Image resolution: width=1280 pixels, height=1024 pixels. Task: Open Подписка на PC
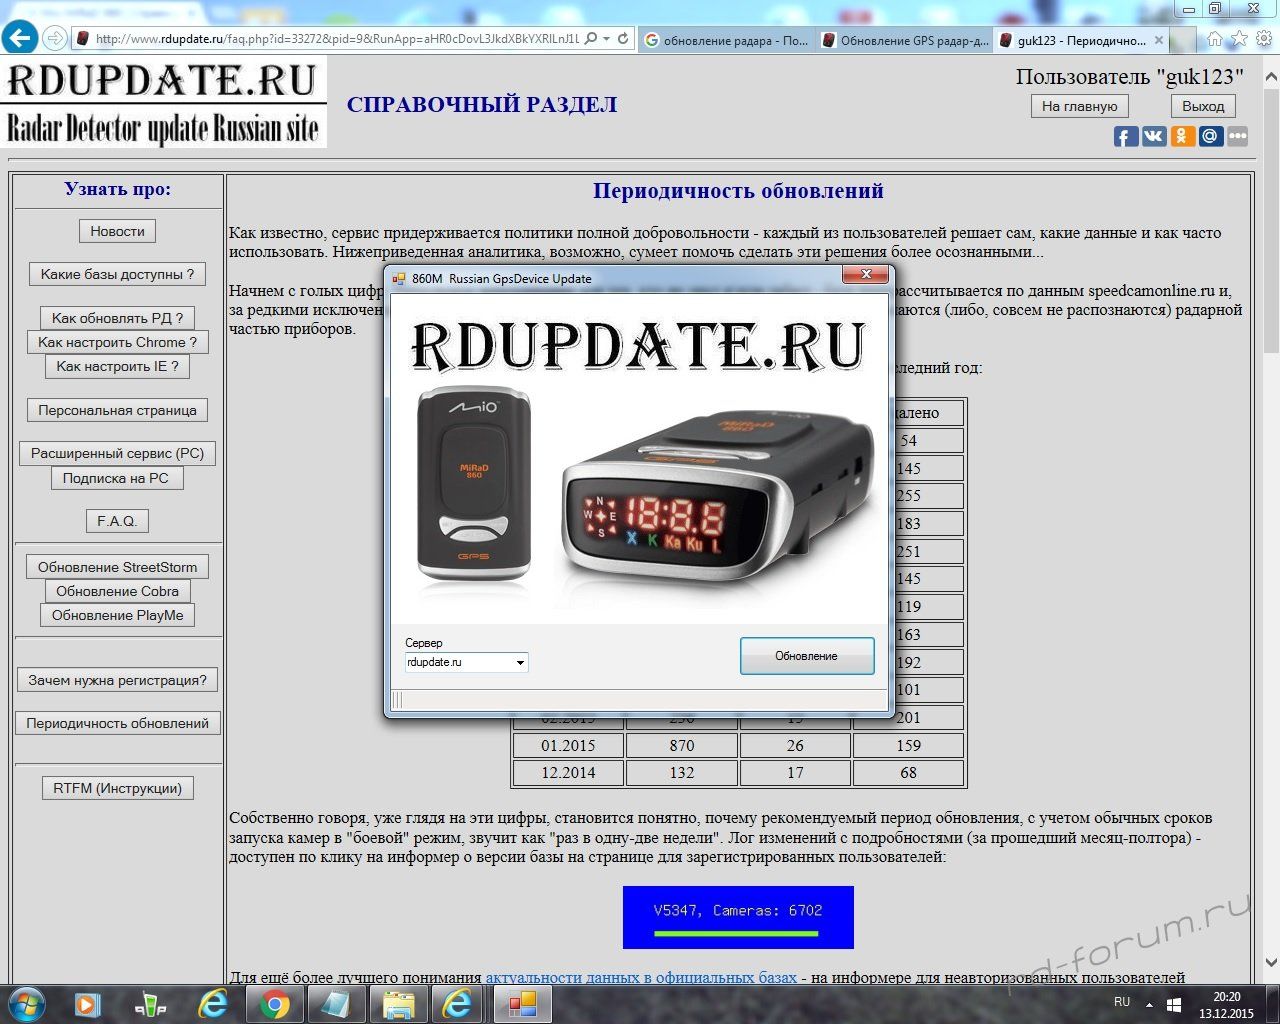(117, 478)
